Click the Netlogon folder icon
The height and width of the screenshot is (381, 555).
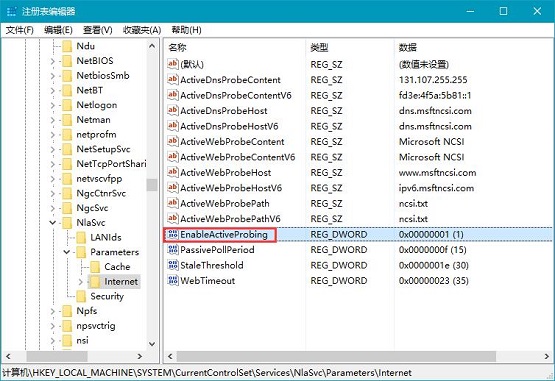[67, 105]
